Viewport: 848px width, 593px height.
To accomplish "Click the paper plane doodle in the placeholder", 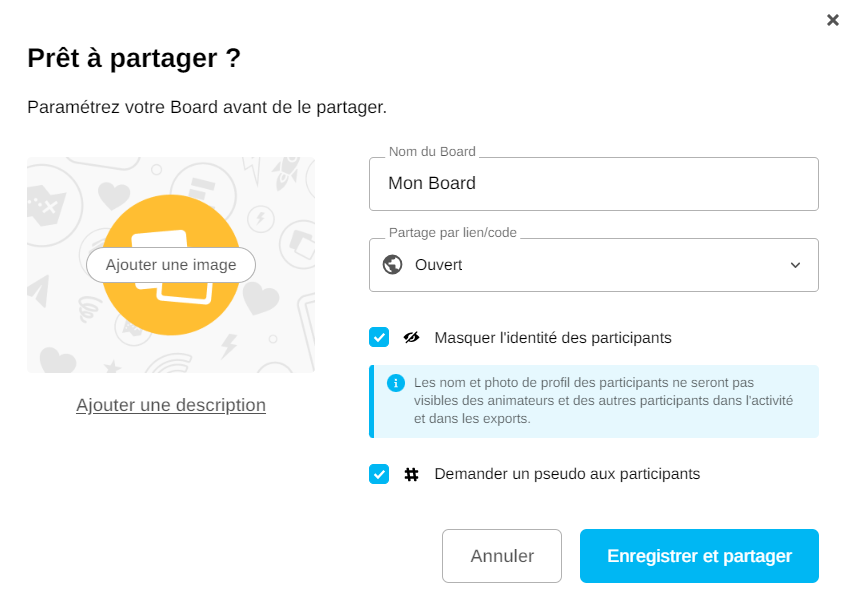I will tap(38, 290).
